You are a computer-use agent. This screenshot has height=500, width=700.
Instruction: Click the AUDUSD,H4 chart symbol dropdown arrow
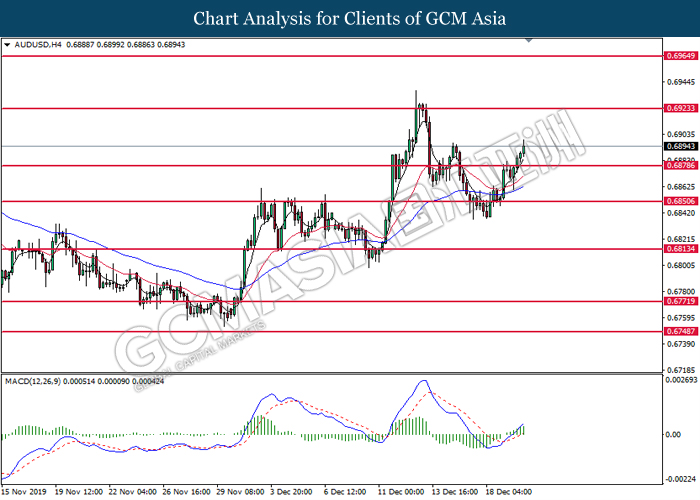7,45
